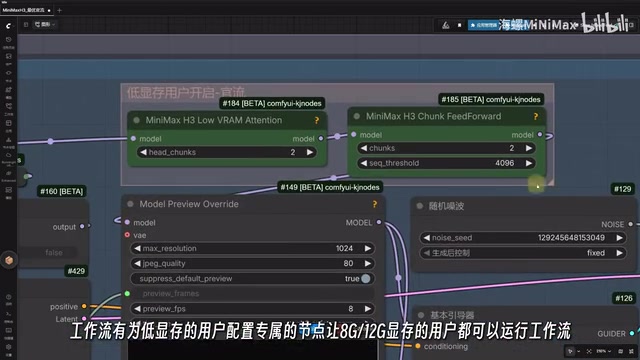Click the rightmost icon in bottom-right canvas controls
Image resolution: width=640 pixels, height=360 pixels.
pyautogui.click(x=631, y=351)
